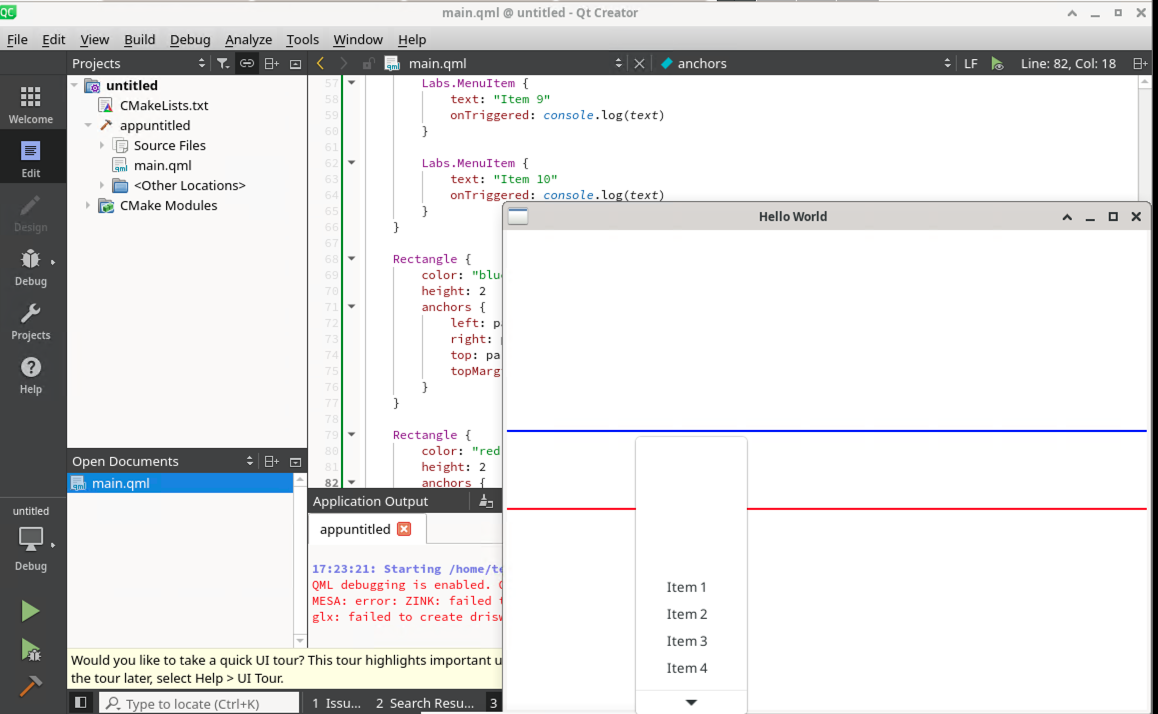Open filter tree options in Projects panel
Screen dimensions: 1158x714
[x=223, y=63]
